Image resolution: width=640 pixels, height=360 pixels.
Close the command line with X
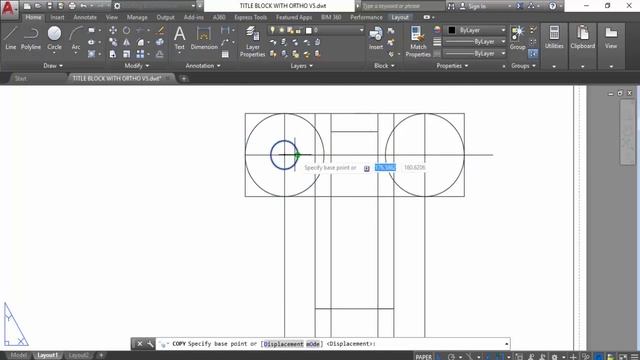click(x=140, y=344)
